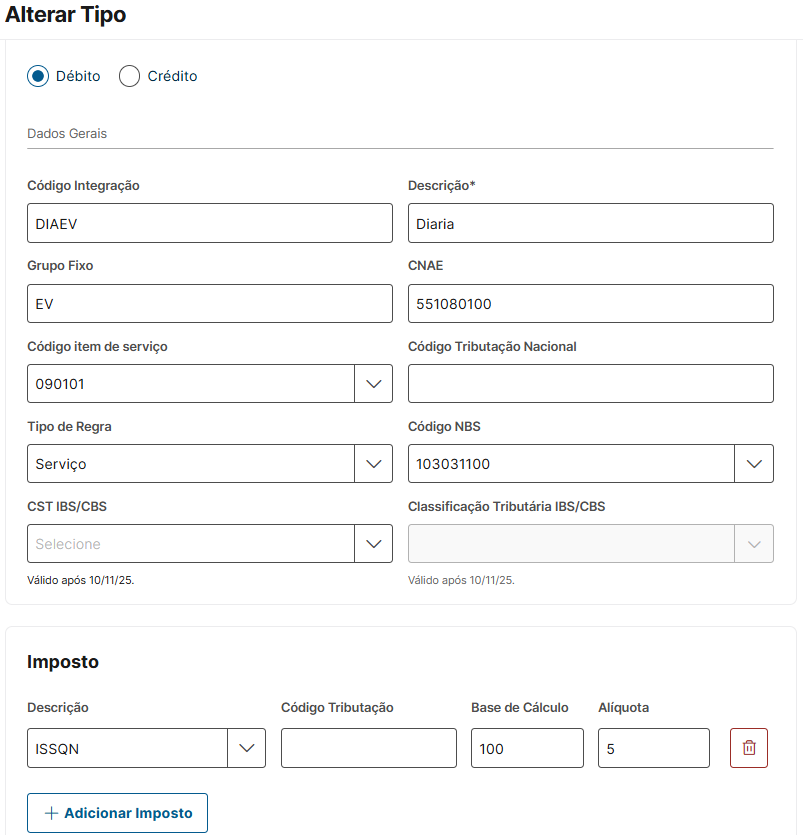Click the Imposto Código Tributação field
Viewport: 803px width, 835px height.
tap(368, 748)
